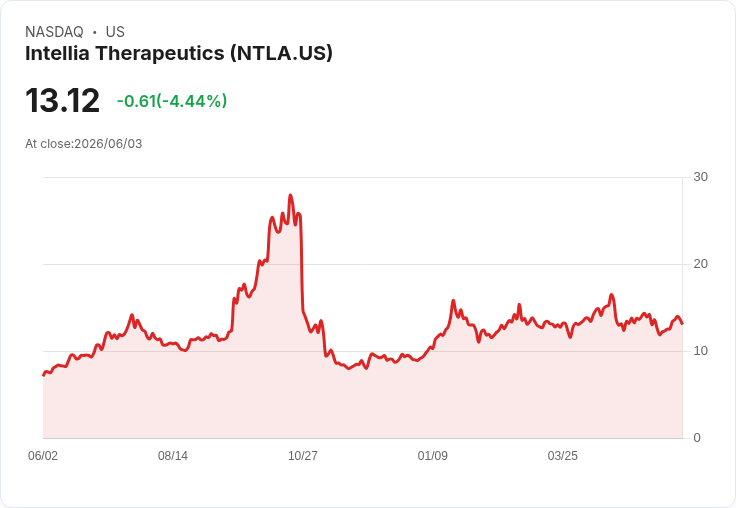
Task: Click the 13.12 closing price
Action: pos(62,101)
